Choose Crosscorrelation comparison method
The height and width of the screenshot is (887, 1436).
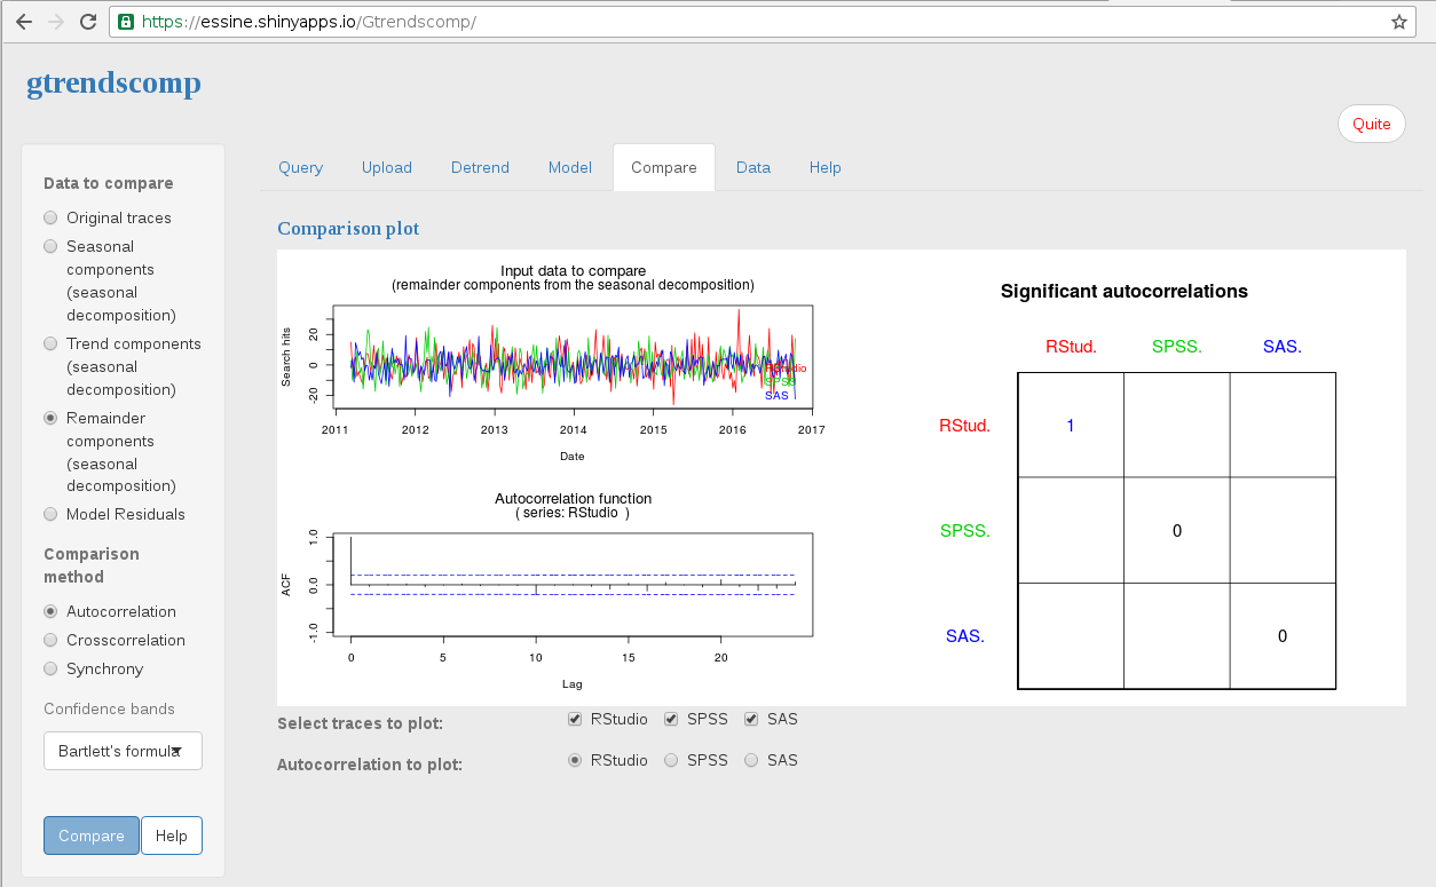point(51,640)
